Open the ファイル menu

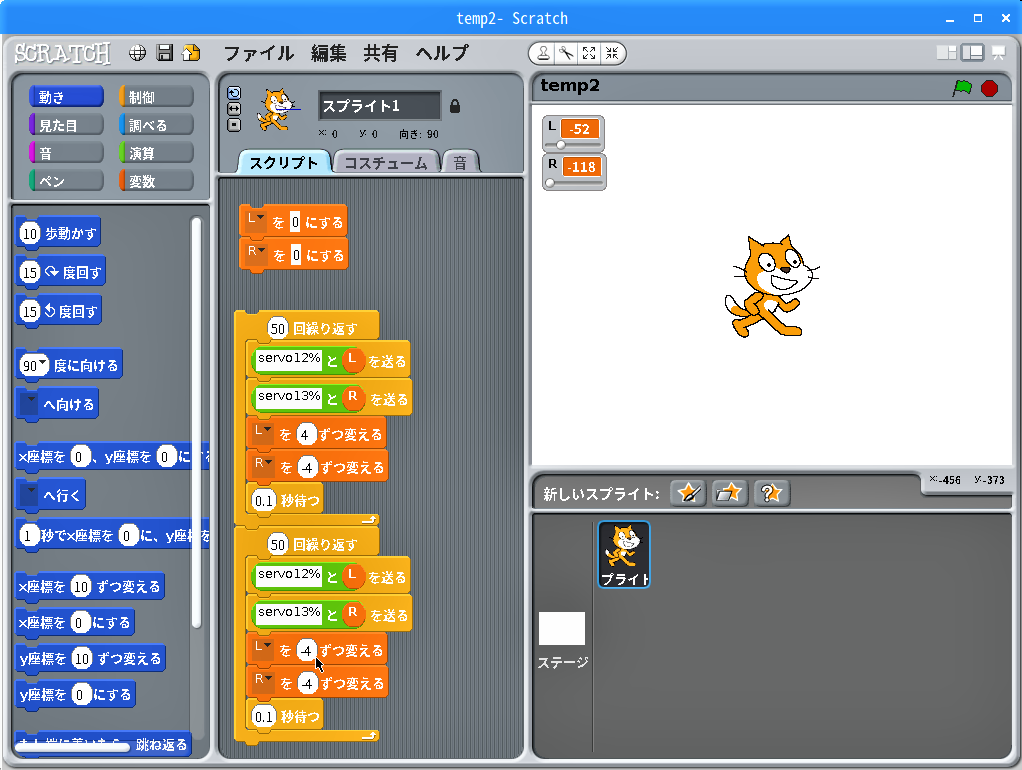(259, 53)
